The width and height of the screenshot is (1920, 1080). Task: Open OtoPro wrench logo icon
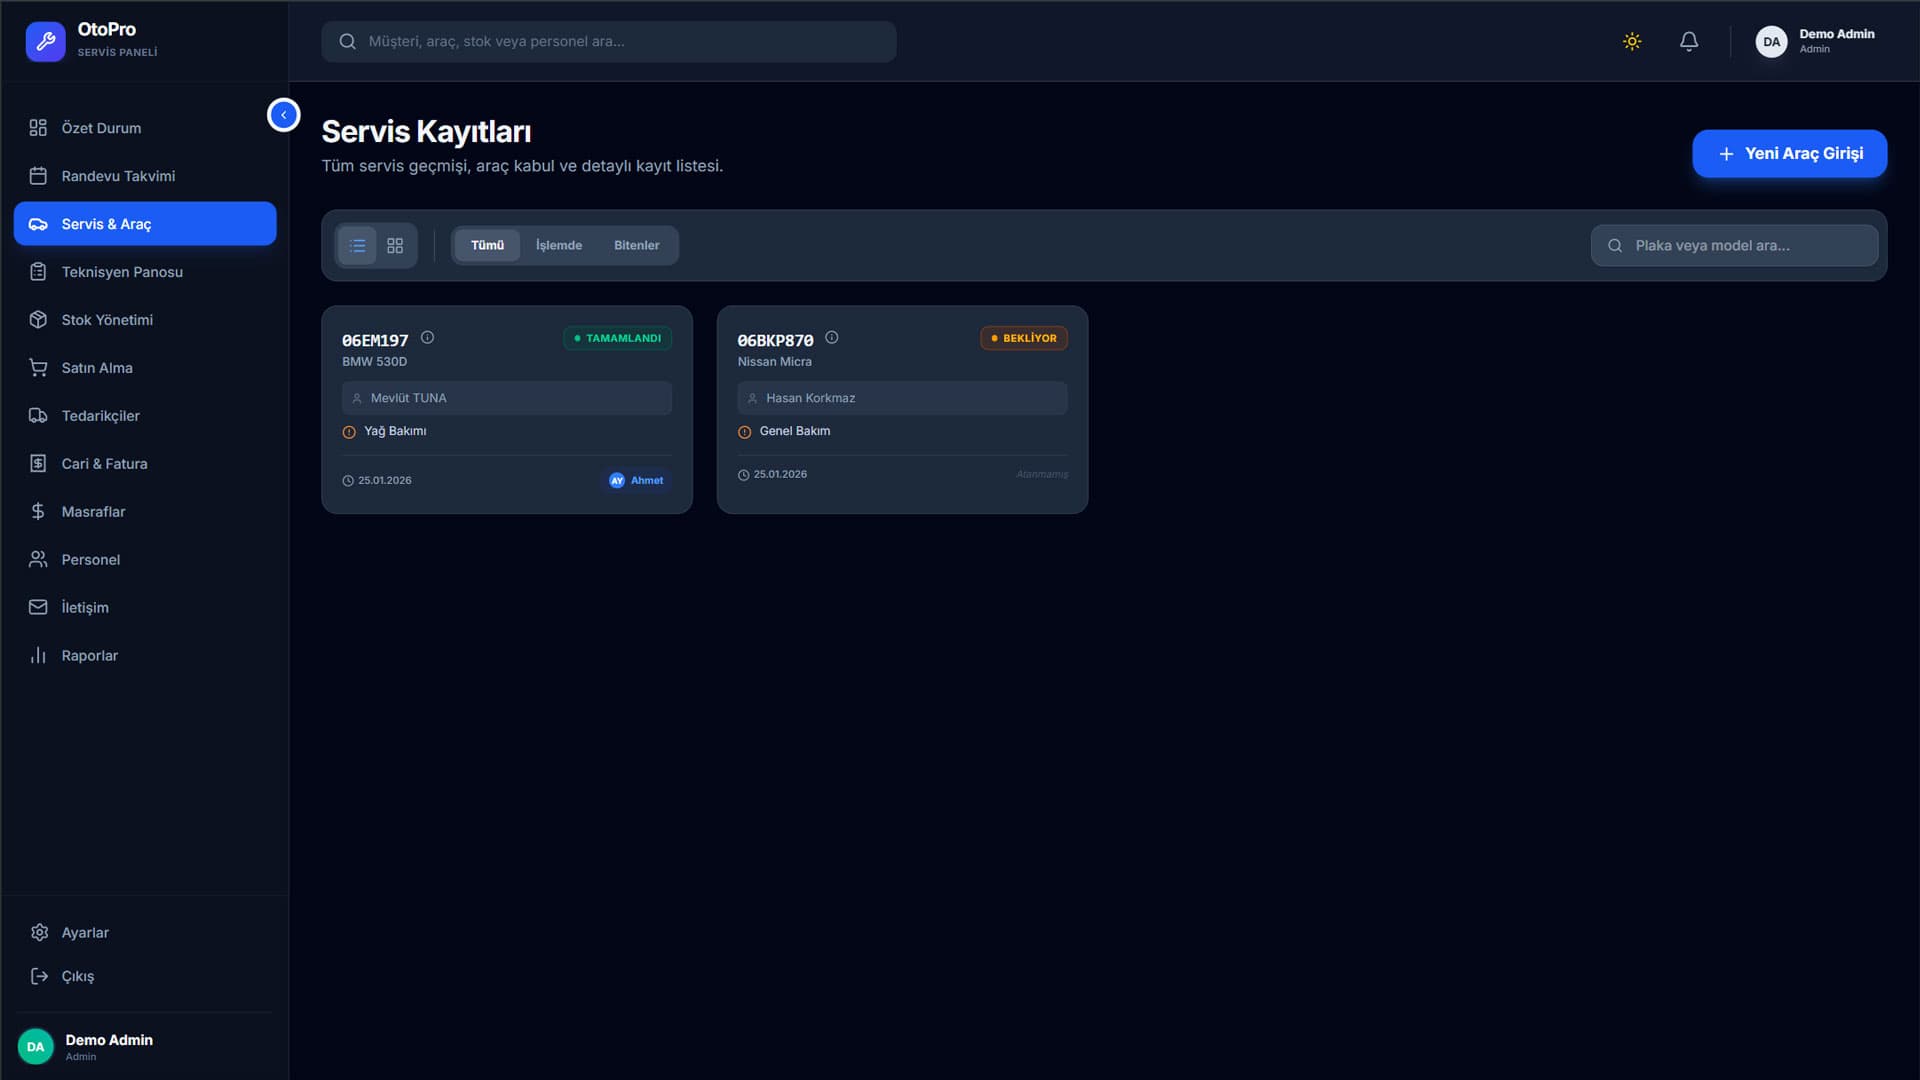point(45,41)
